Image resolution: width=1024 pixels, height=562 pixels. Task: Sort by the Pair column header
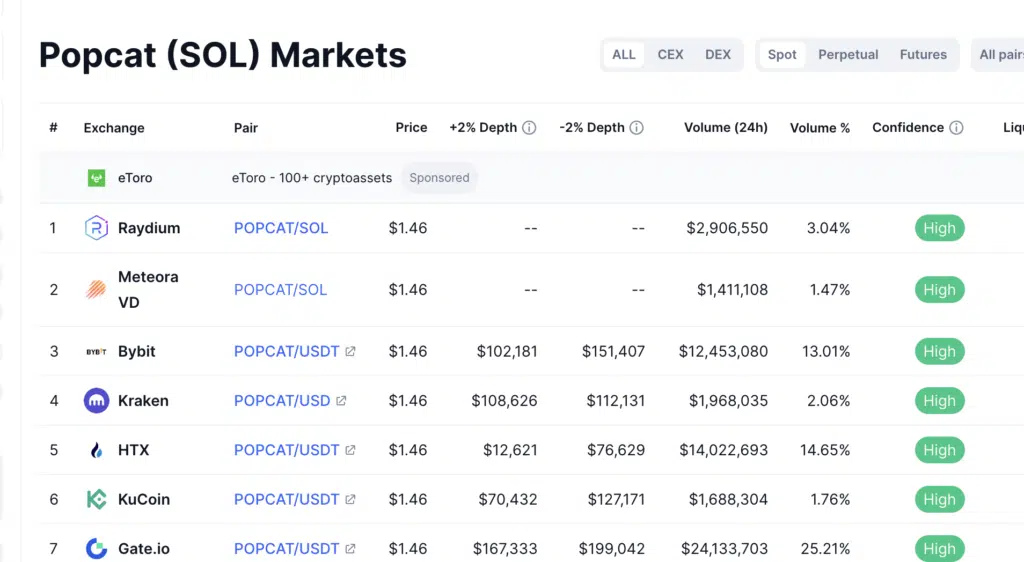[246, 127]
